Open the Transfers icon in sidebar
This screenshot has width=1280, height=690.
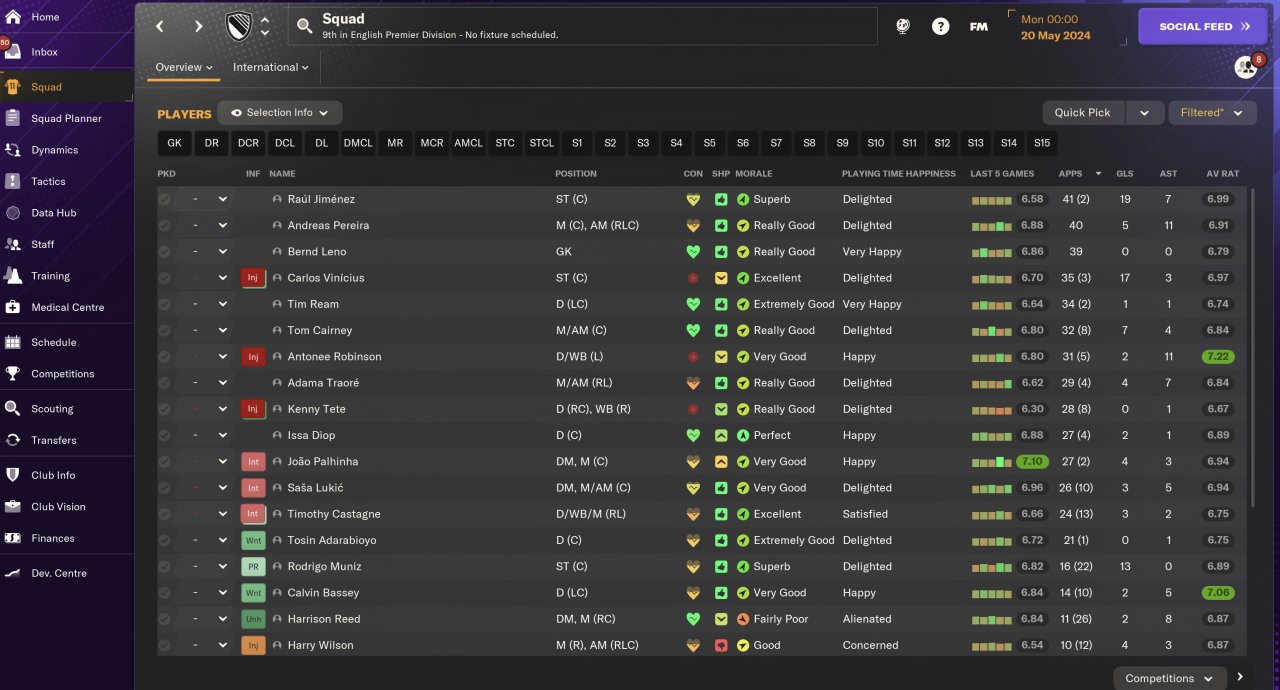(13, 440)
